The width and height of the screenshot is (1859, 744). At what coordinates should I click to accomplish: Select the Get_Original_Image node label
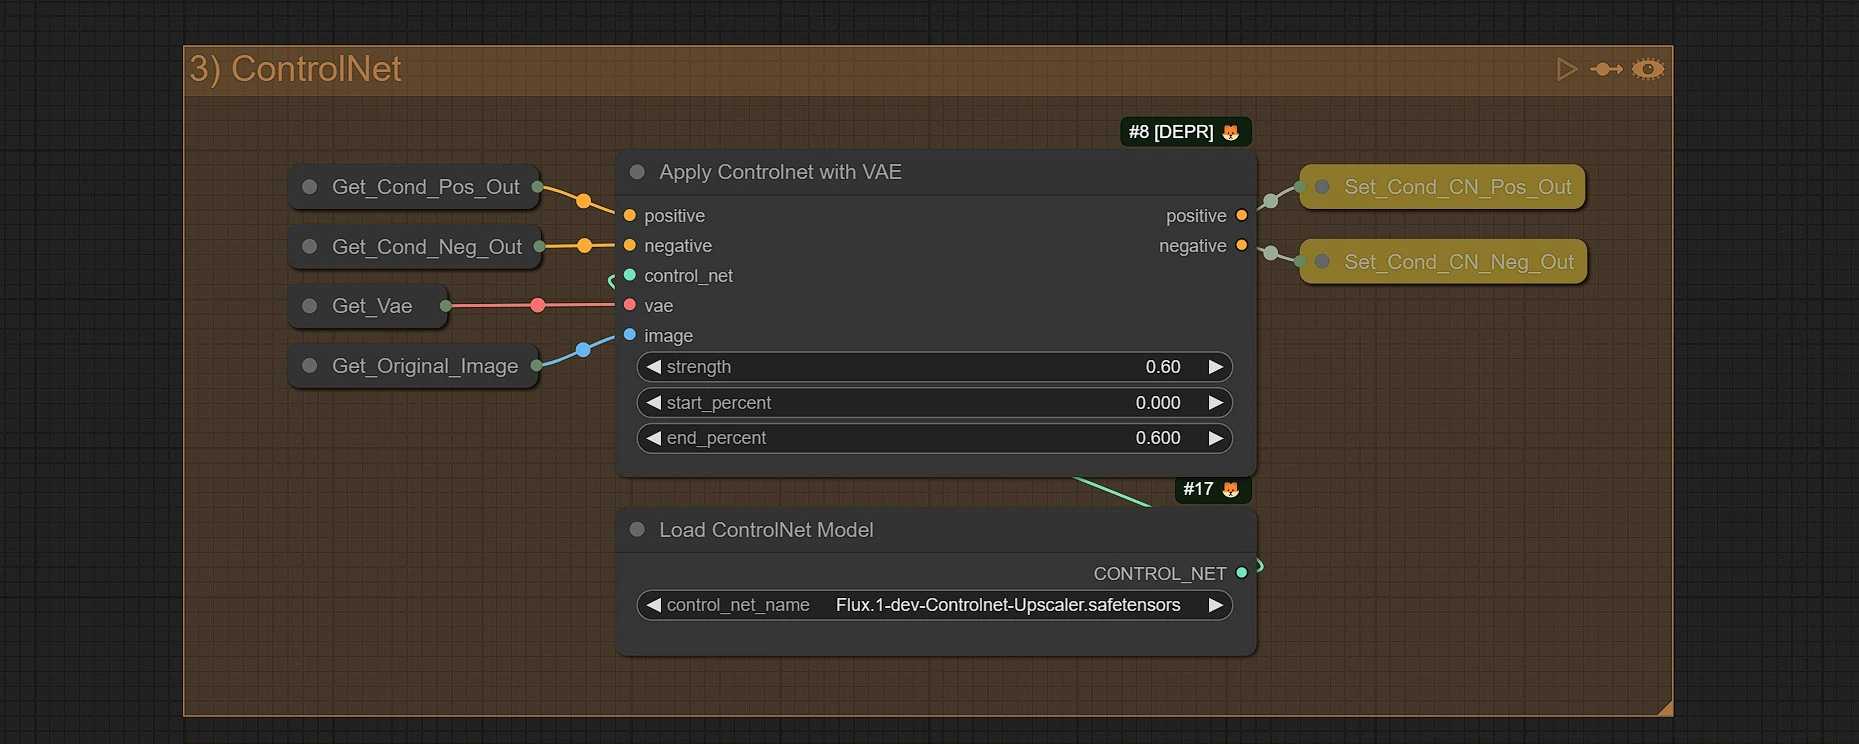click(425, 366)
